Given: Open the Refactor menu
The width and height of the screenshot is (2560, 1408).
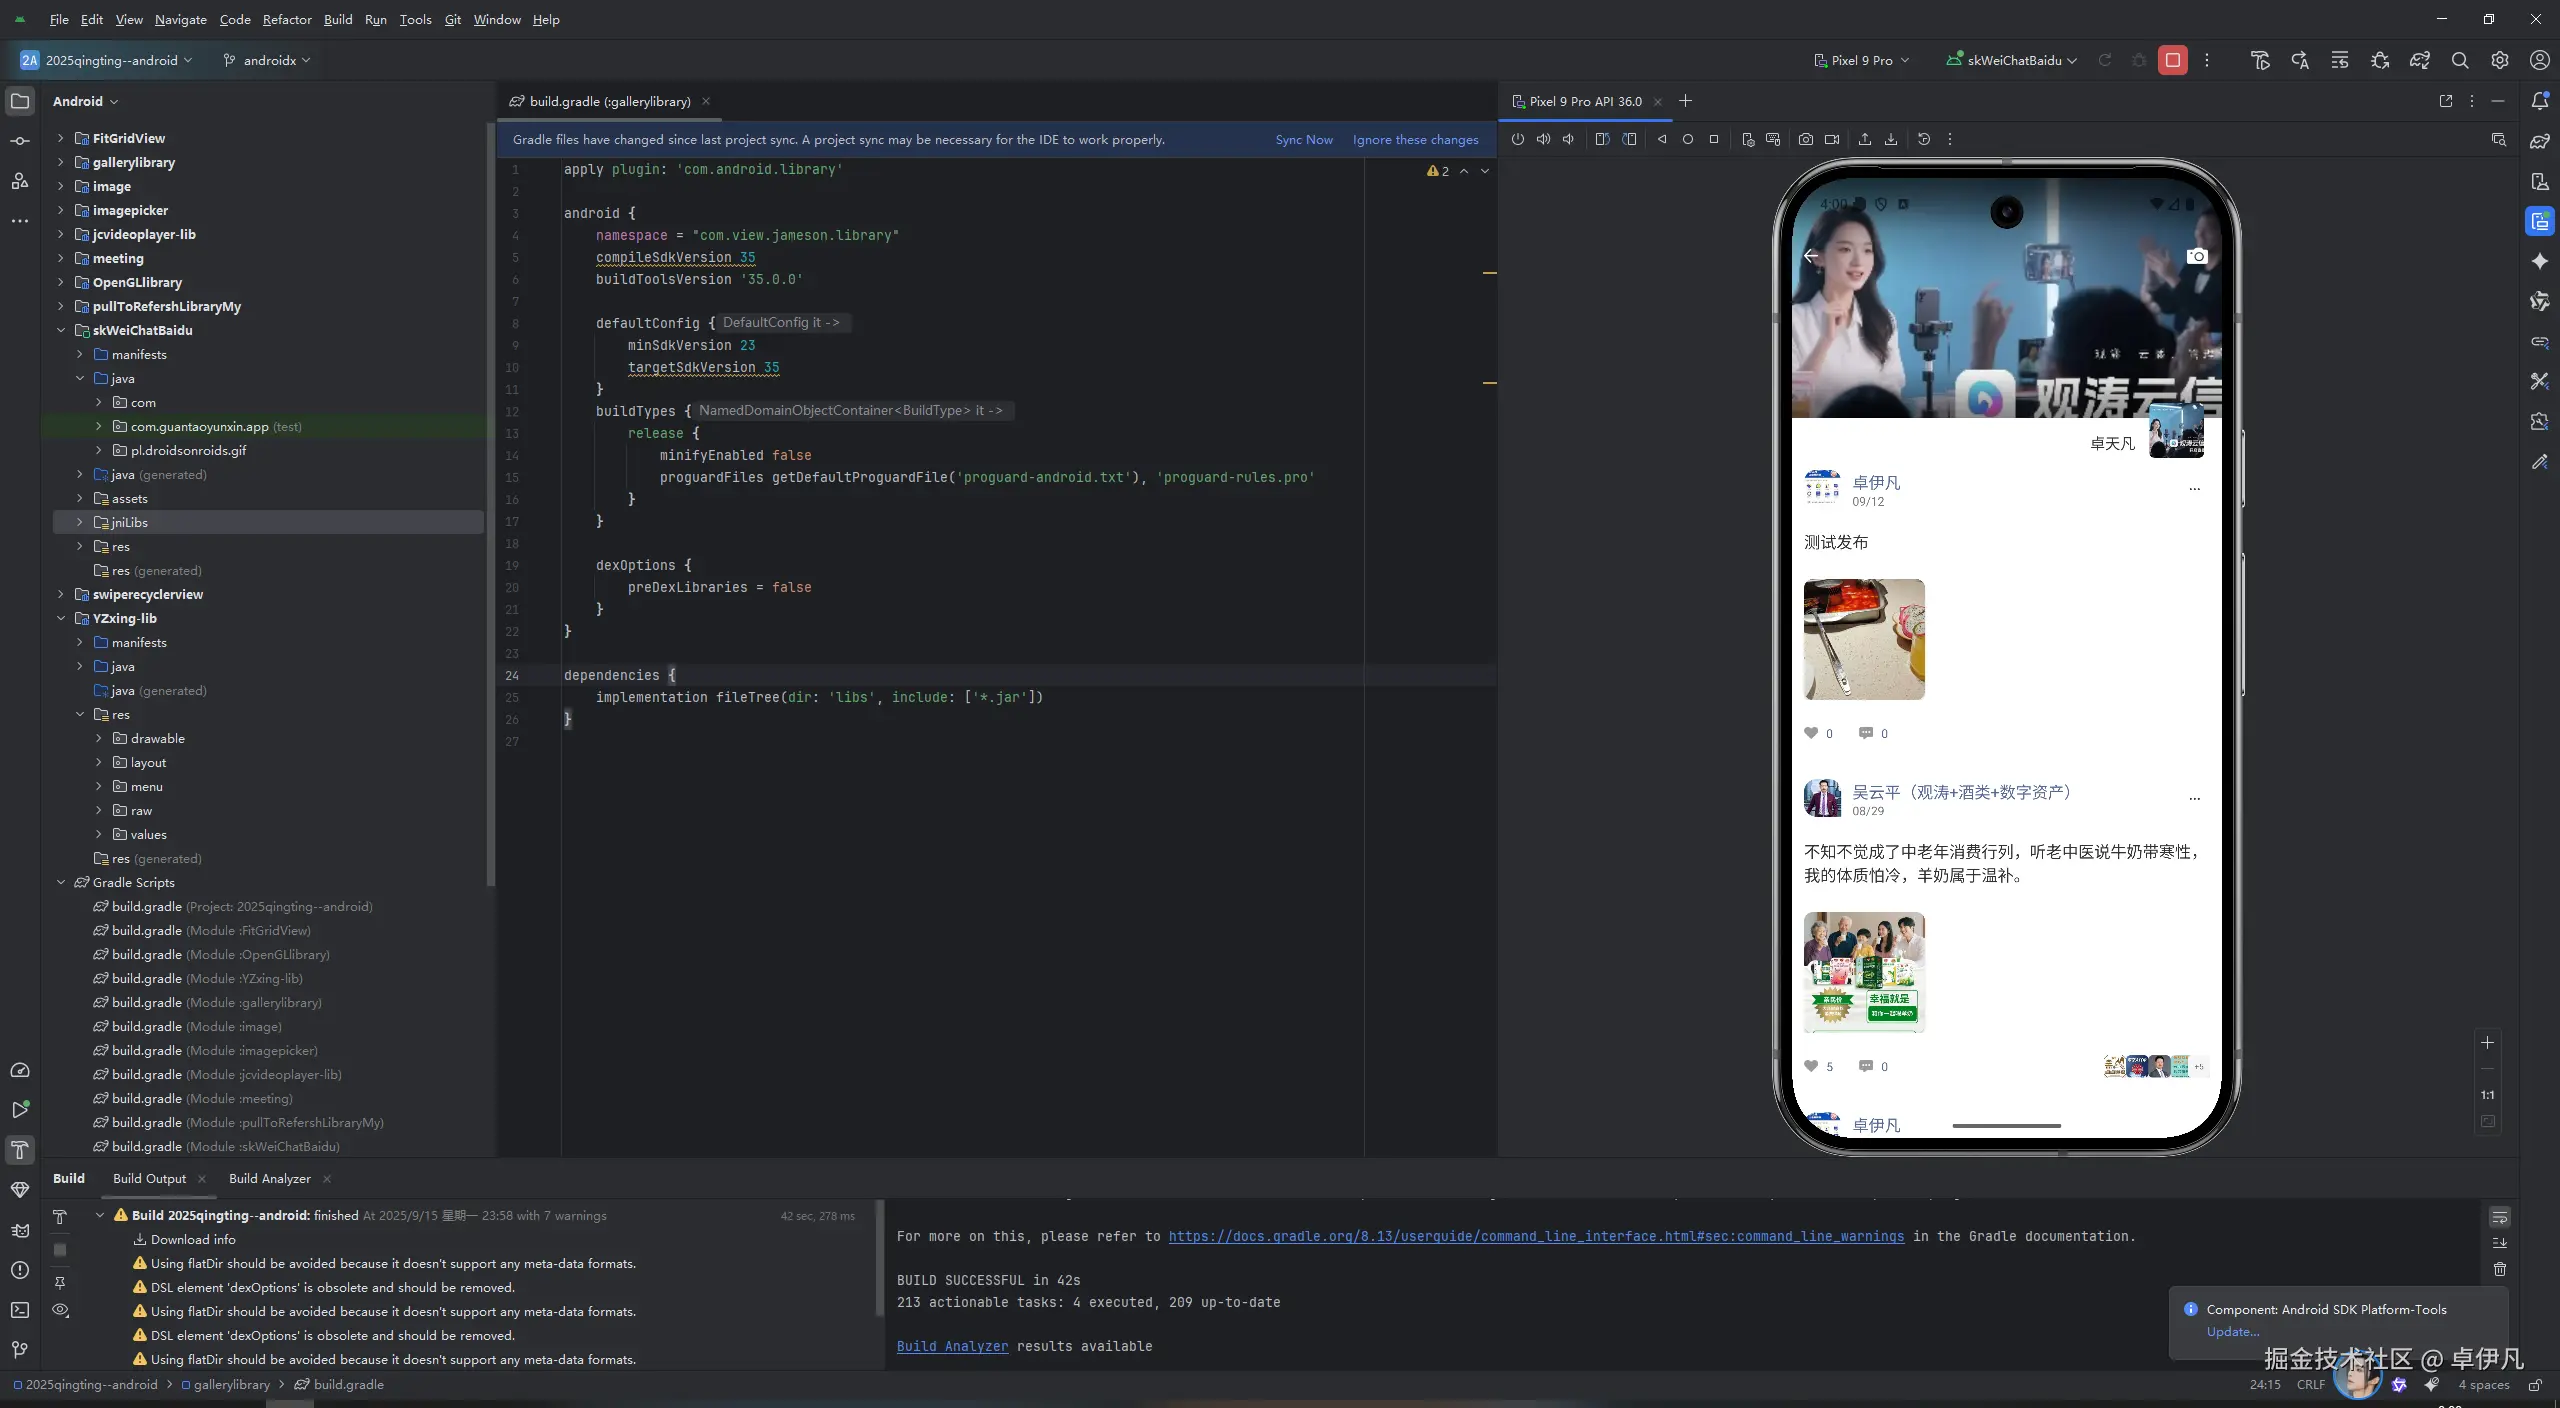Looking at the screenshot, I should click(287, 19).
